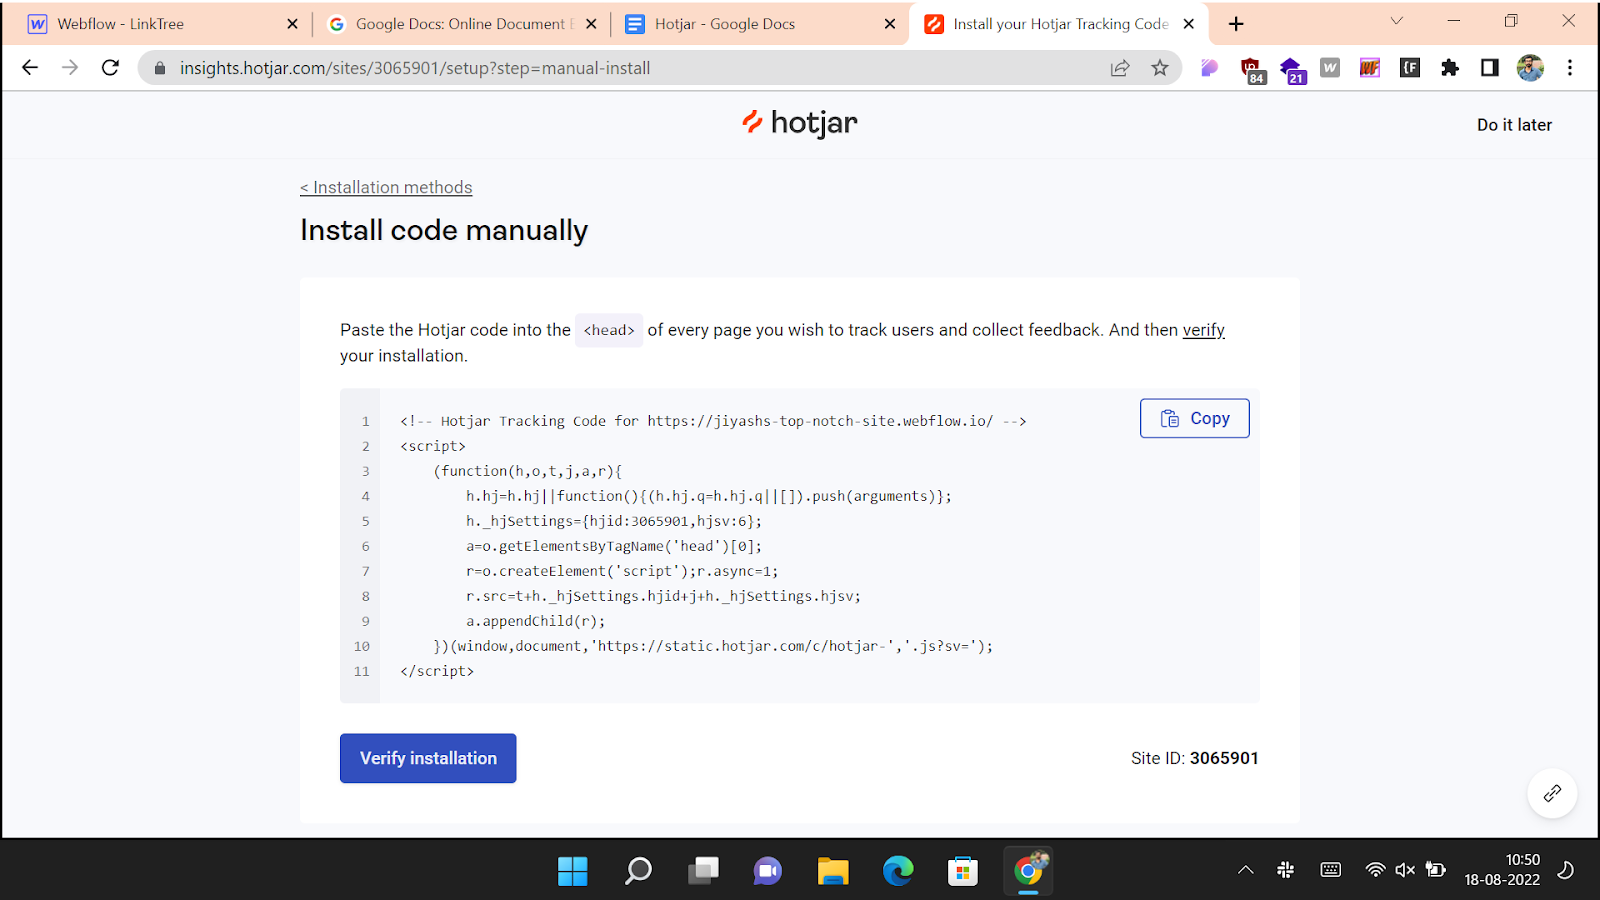Follow the verify link in the instructions

[x=1203, y=330]
